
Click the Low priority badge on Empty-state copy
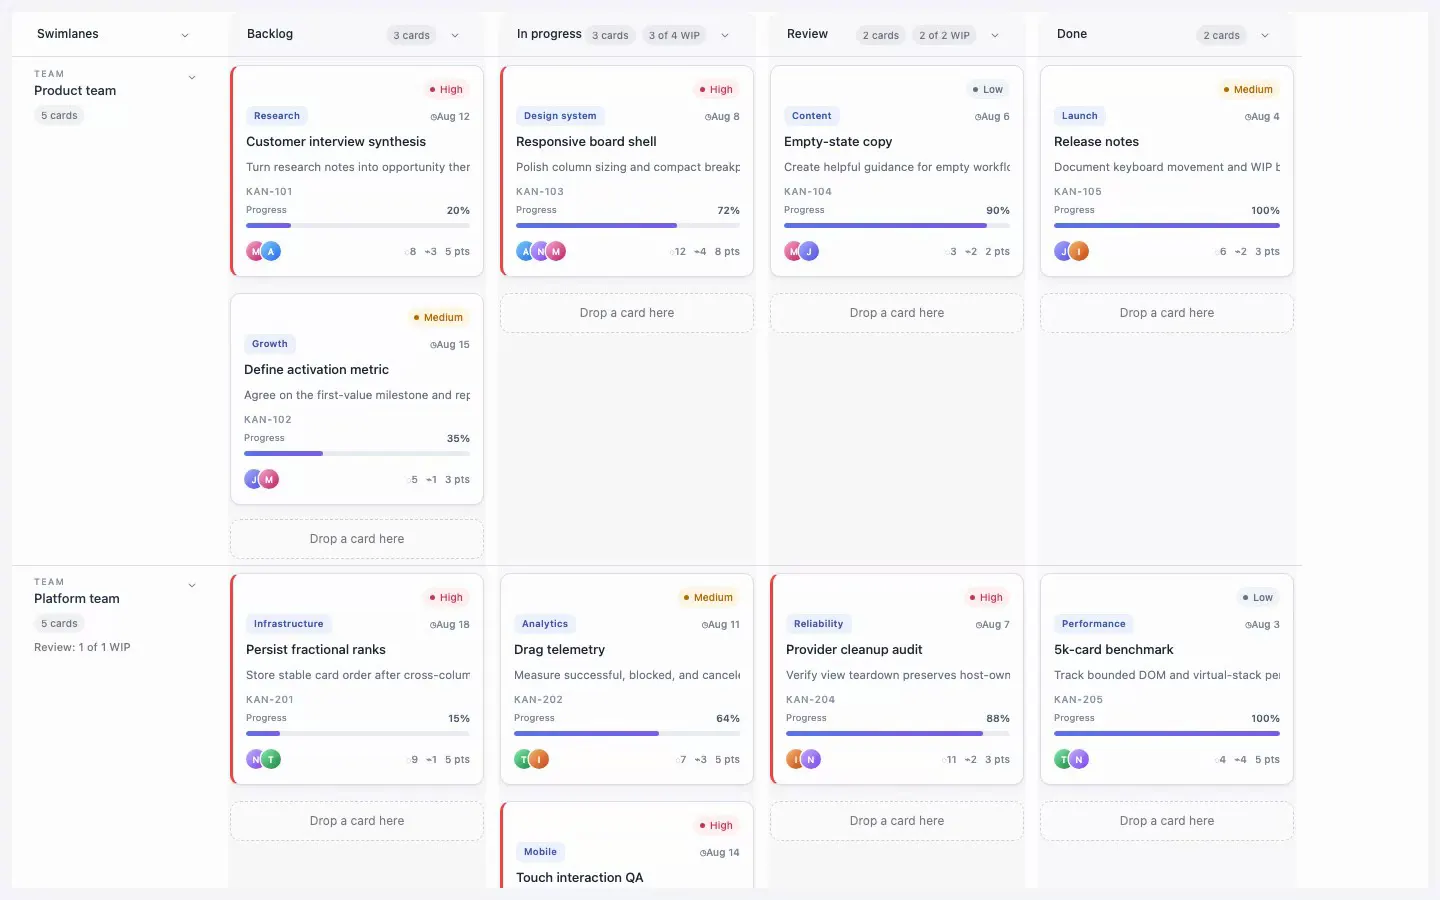tap(988, 90)
